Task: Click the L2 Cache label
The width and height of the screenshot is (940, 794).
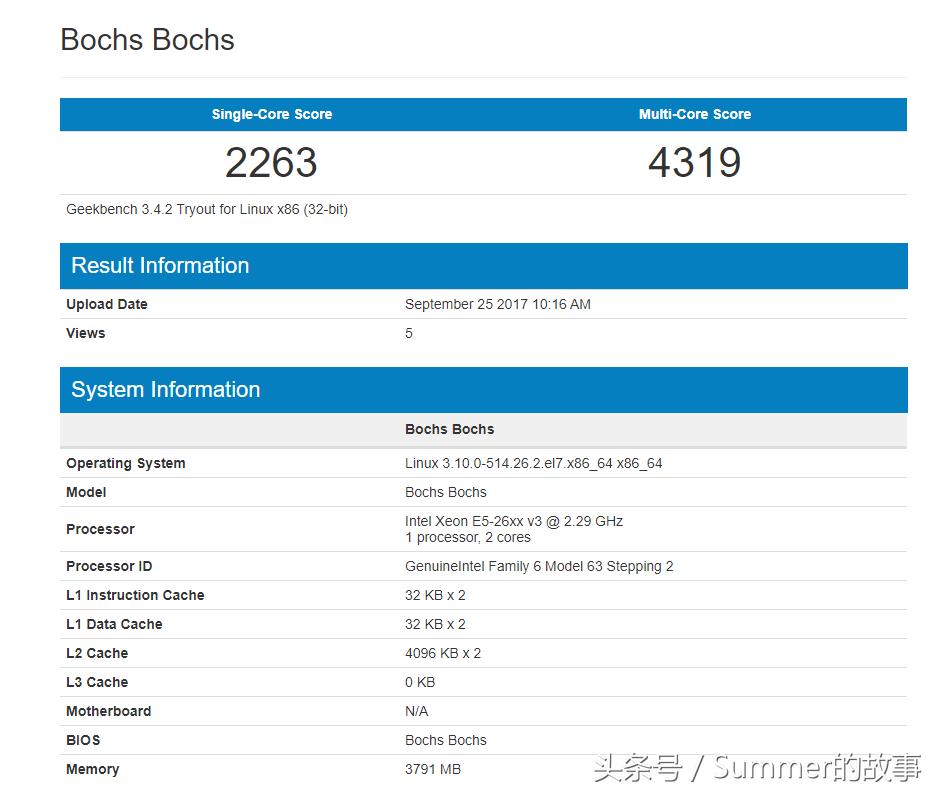Action: pyautogui.click(x=97, y=653)
